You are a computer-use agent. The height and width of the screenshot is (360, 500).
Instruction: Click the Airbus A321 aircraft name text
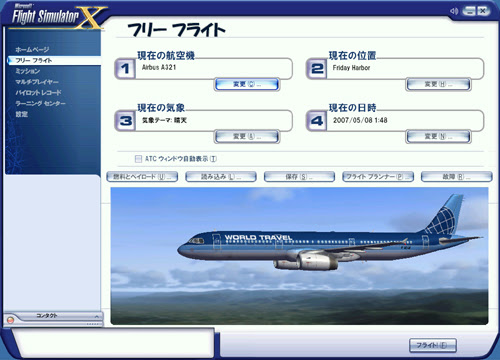(x=159, y=67)
